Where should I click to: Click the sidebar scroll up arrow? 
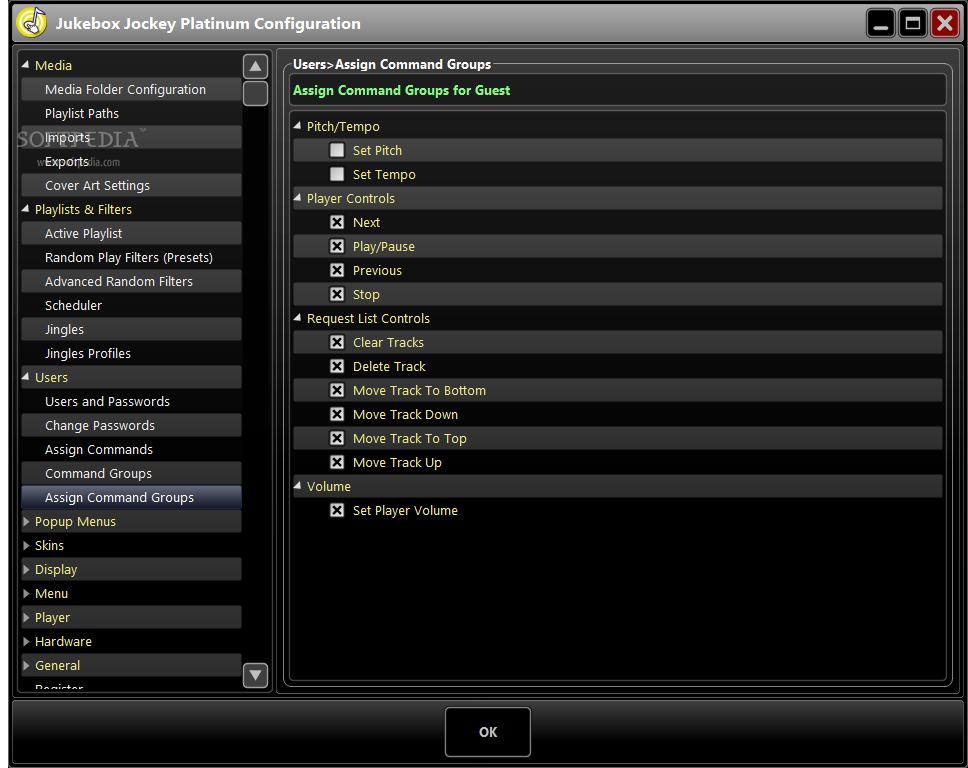(x=255, y=67)
